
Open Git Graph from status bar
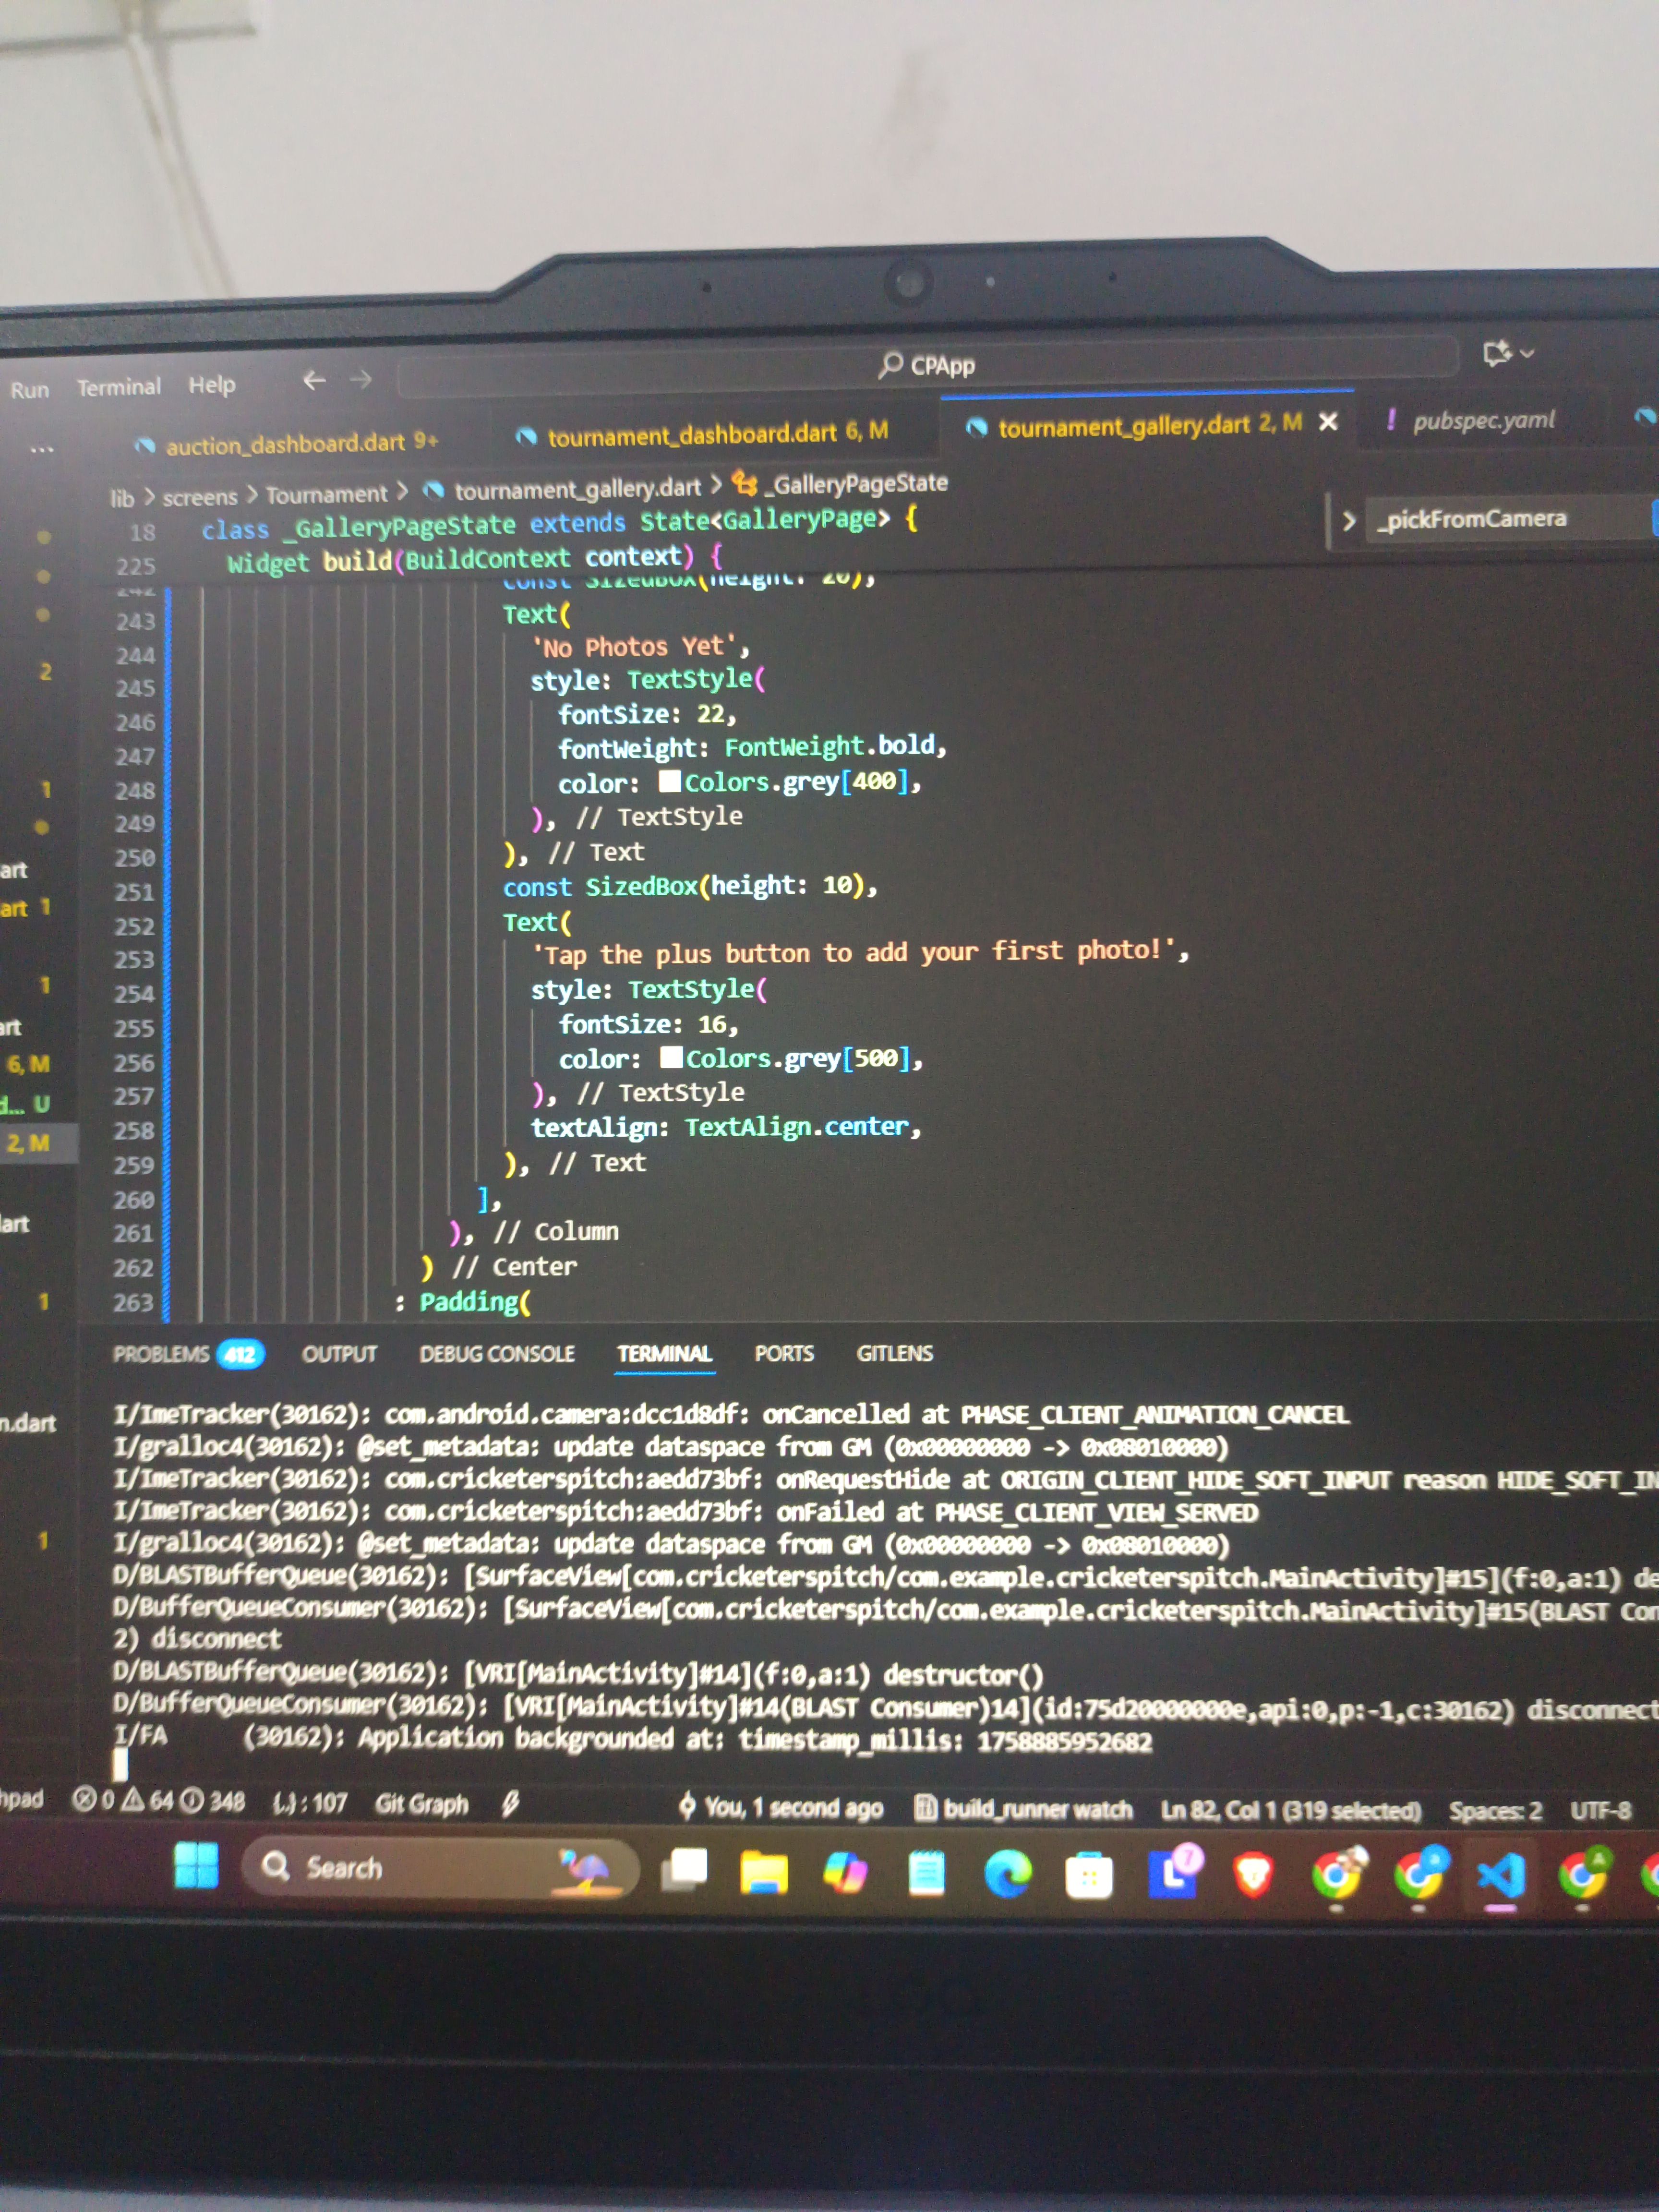pyautogui.click(x=421, y=1804)
